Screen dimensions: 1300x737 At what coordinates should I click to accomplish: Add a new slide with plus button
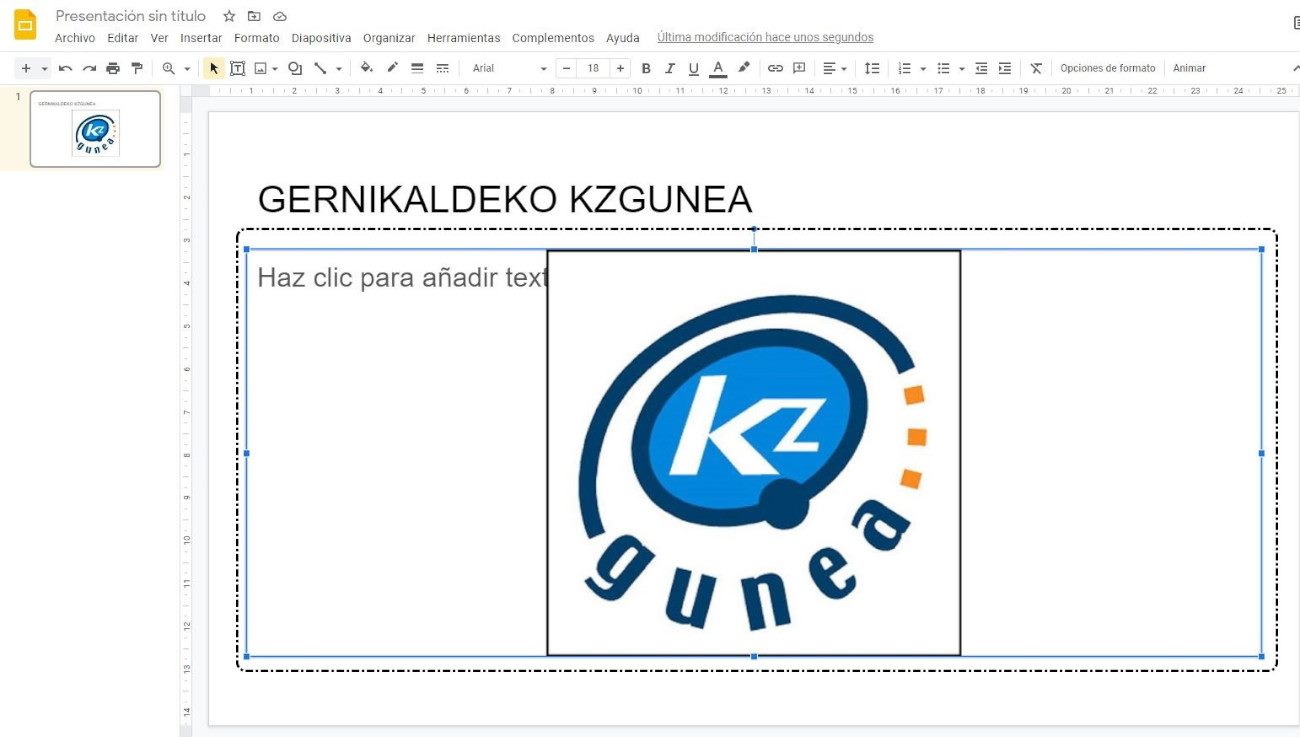pyautogui.click(x=26, y=68)
